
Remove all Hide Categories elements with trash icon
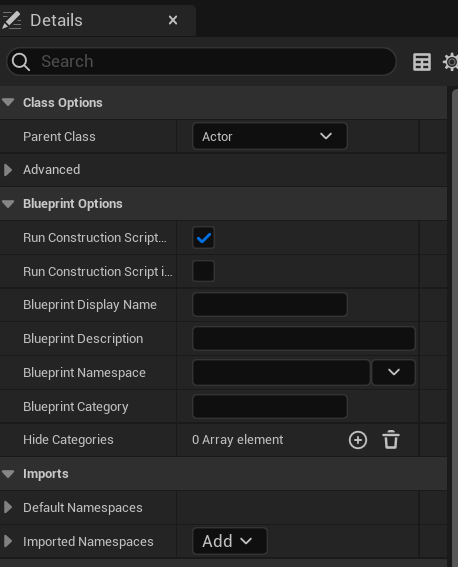(x=391, y=440)
